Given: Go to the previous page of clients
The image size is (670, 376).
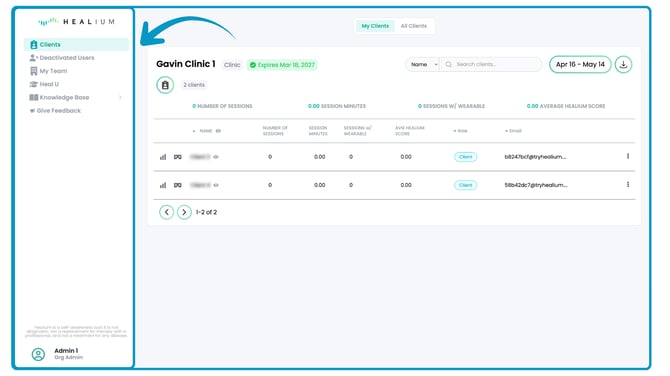Looking at the screenshot, I should [167, 212].
